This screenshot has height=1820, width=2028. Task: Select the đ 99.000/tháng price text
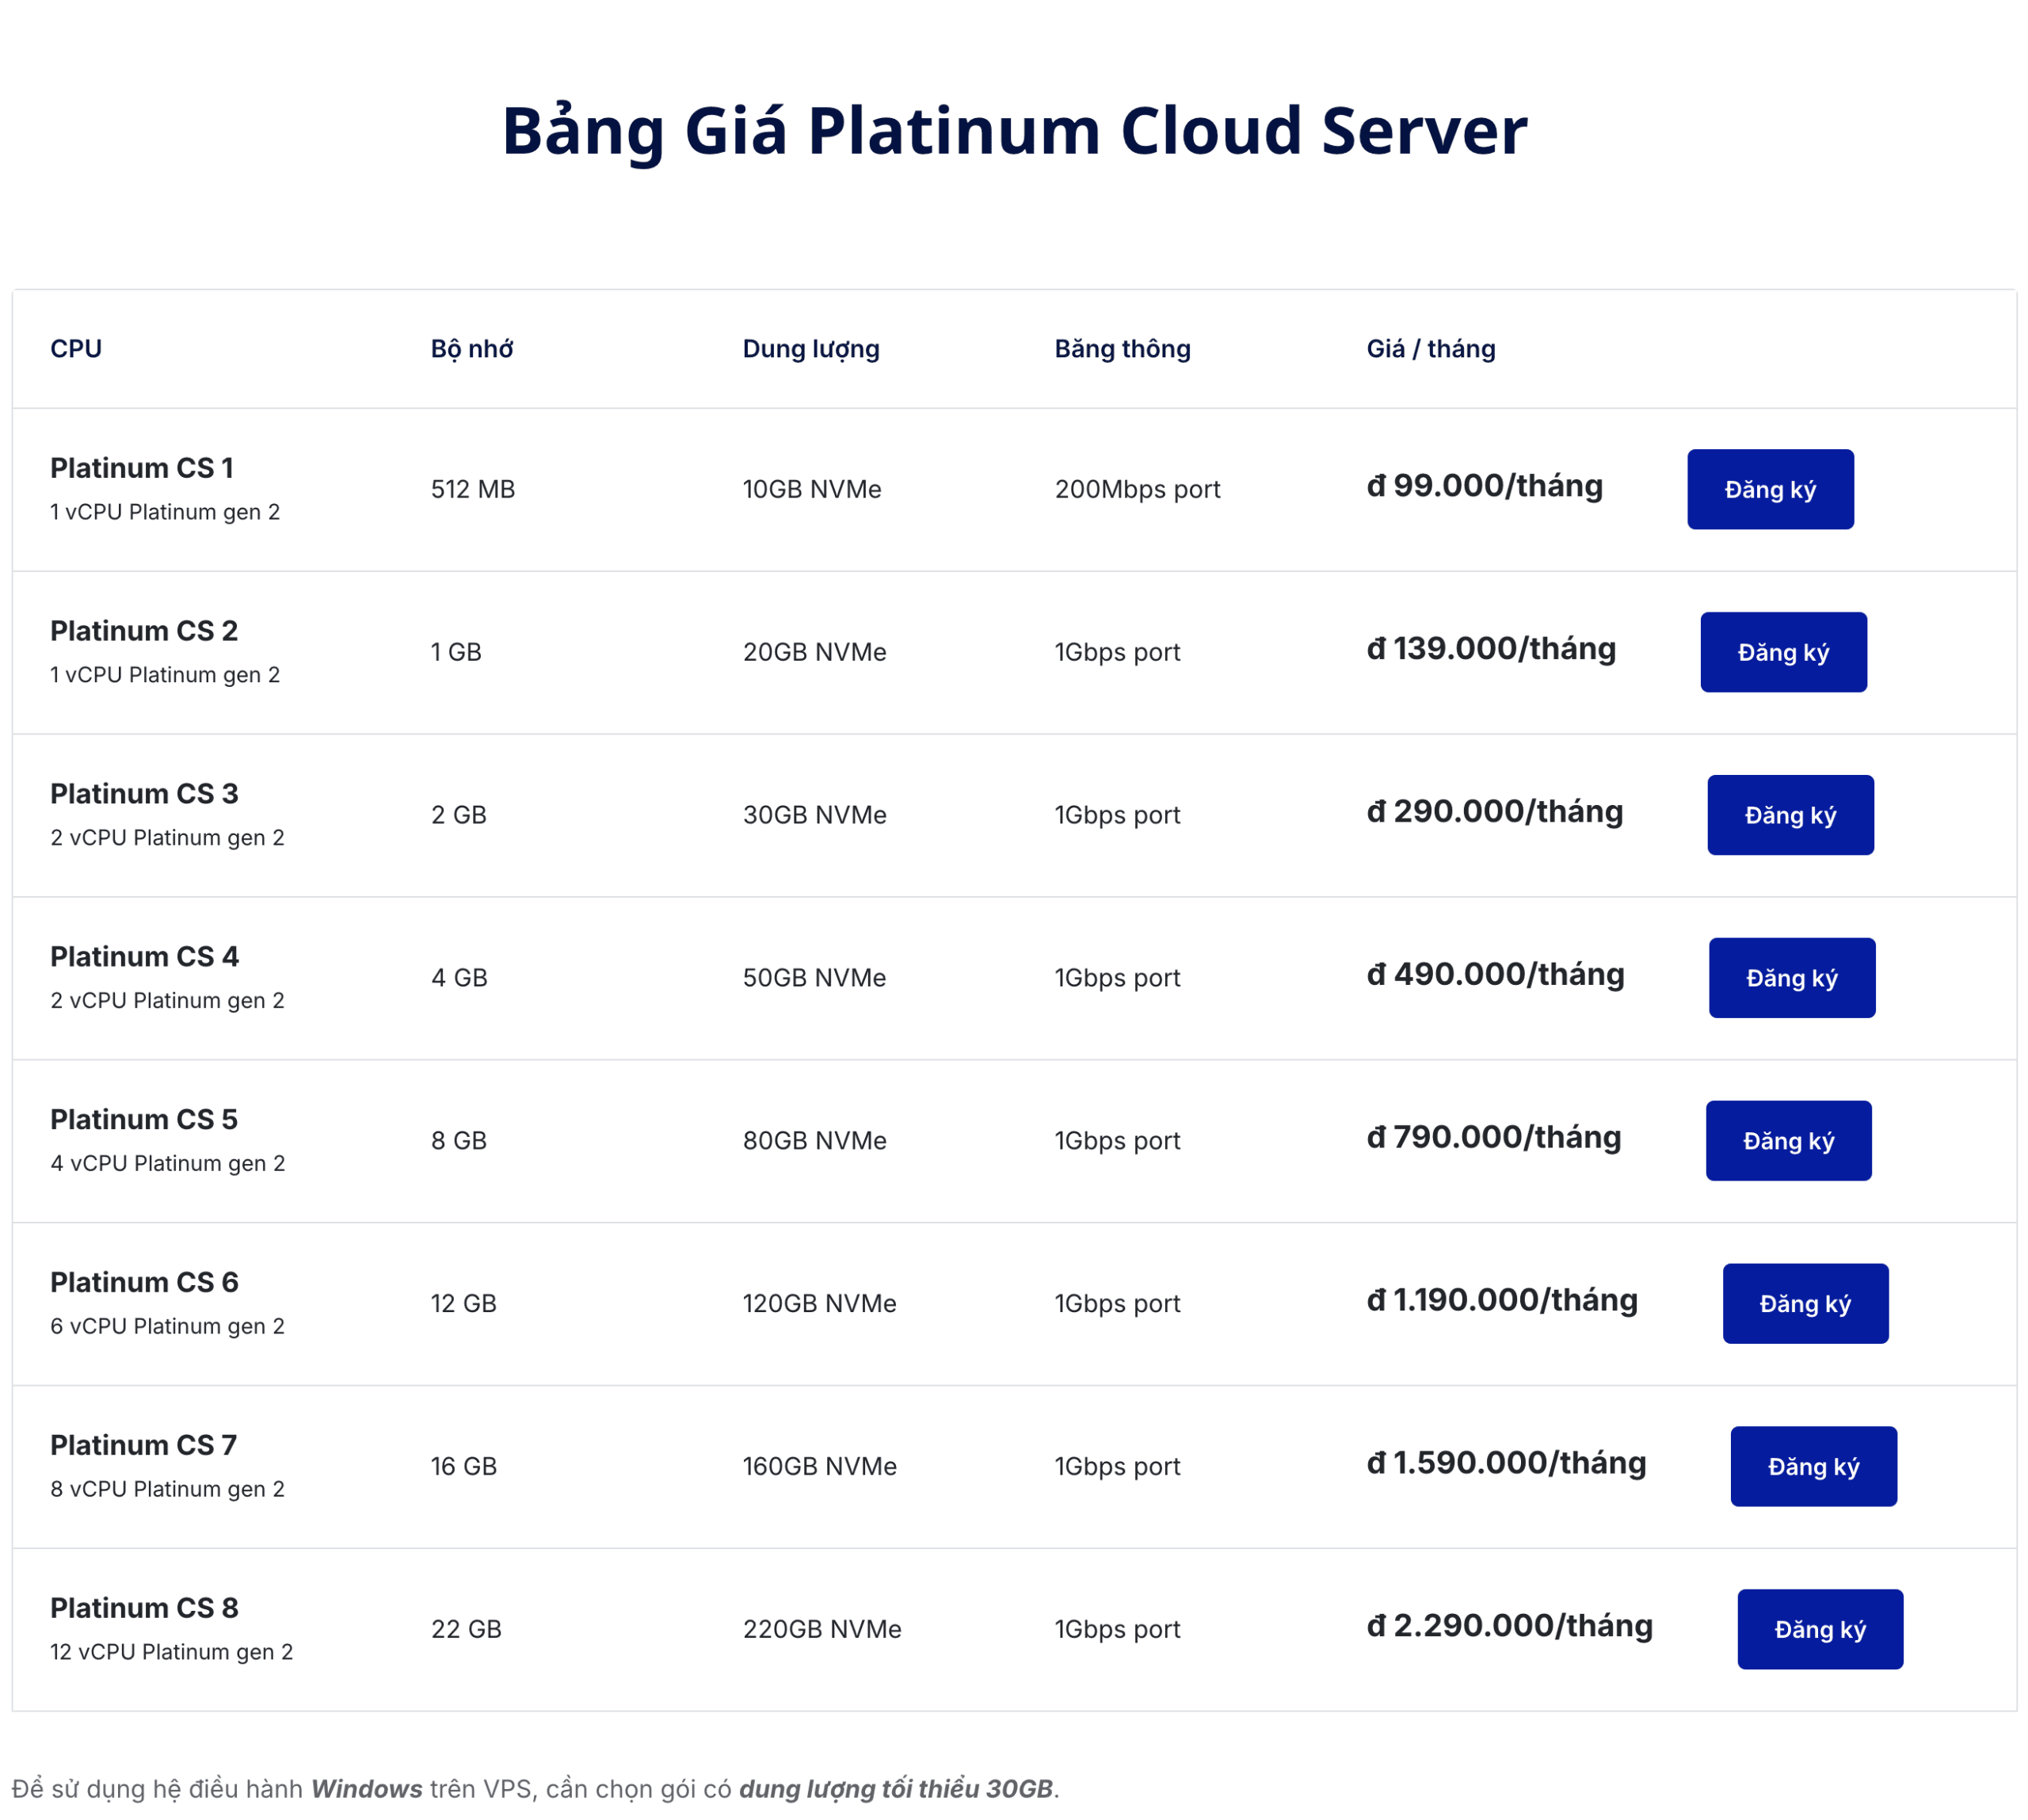coord(1484,486)
